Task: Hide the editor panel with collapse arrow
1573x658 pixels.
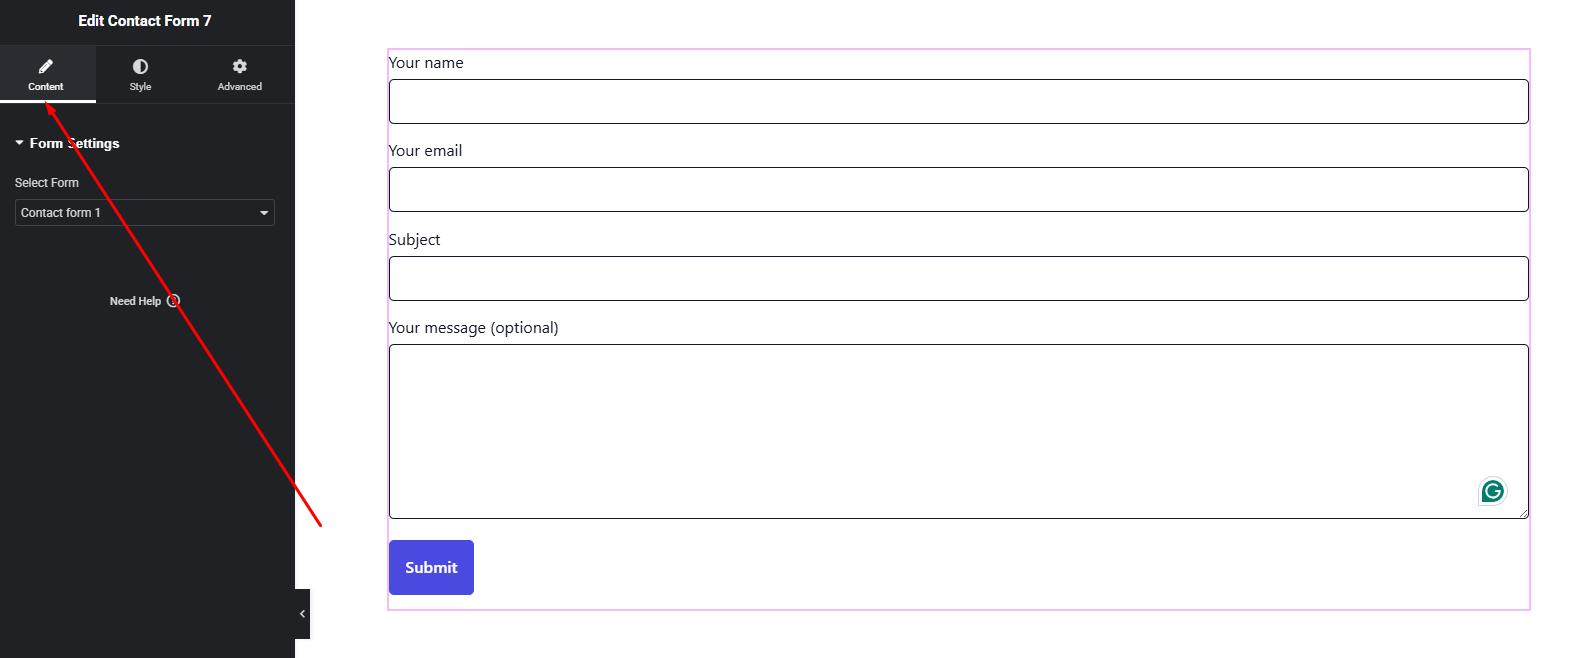Action: coord(302,614)
